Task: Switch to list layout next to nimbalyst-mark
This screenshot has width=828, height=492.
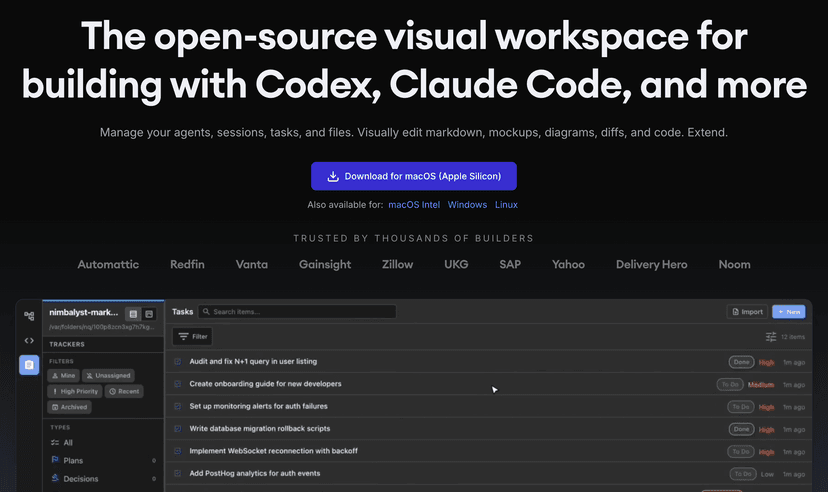Action: coord(133,314)
